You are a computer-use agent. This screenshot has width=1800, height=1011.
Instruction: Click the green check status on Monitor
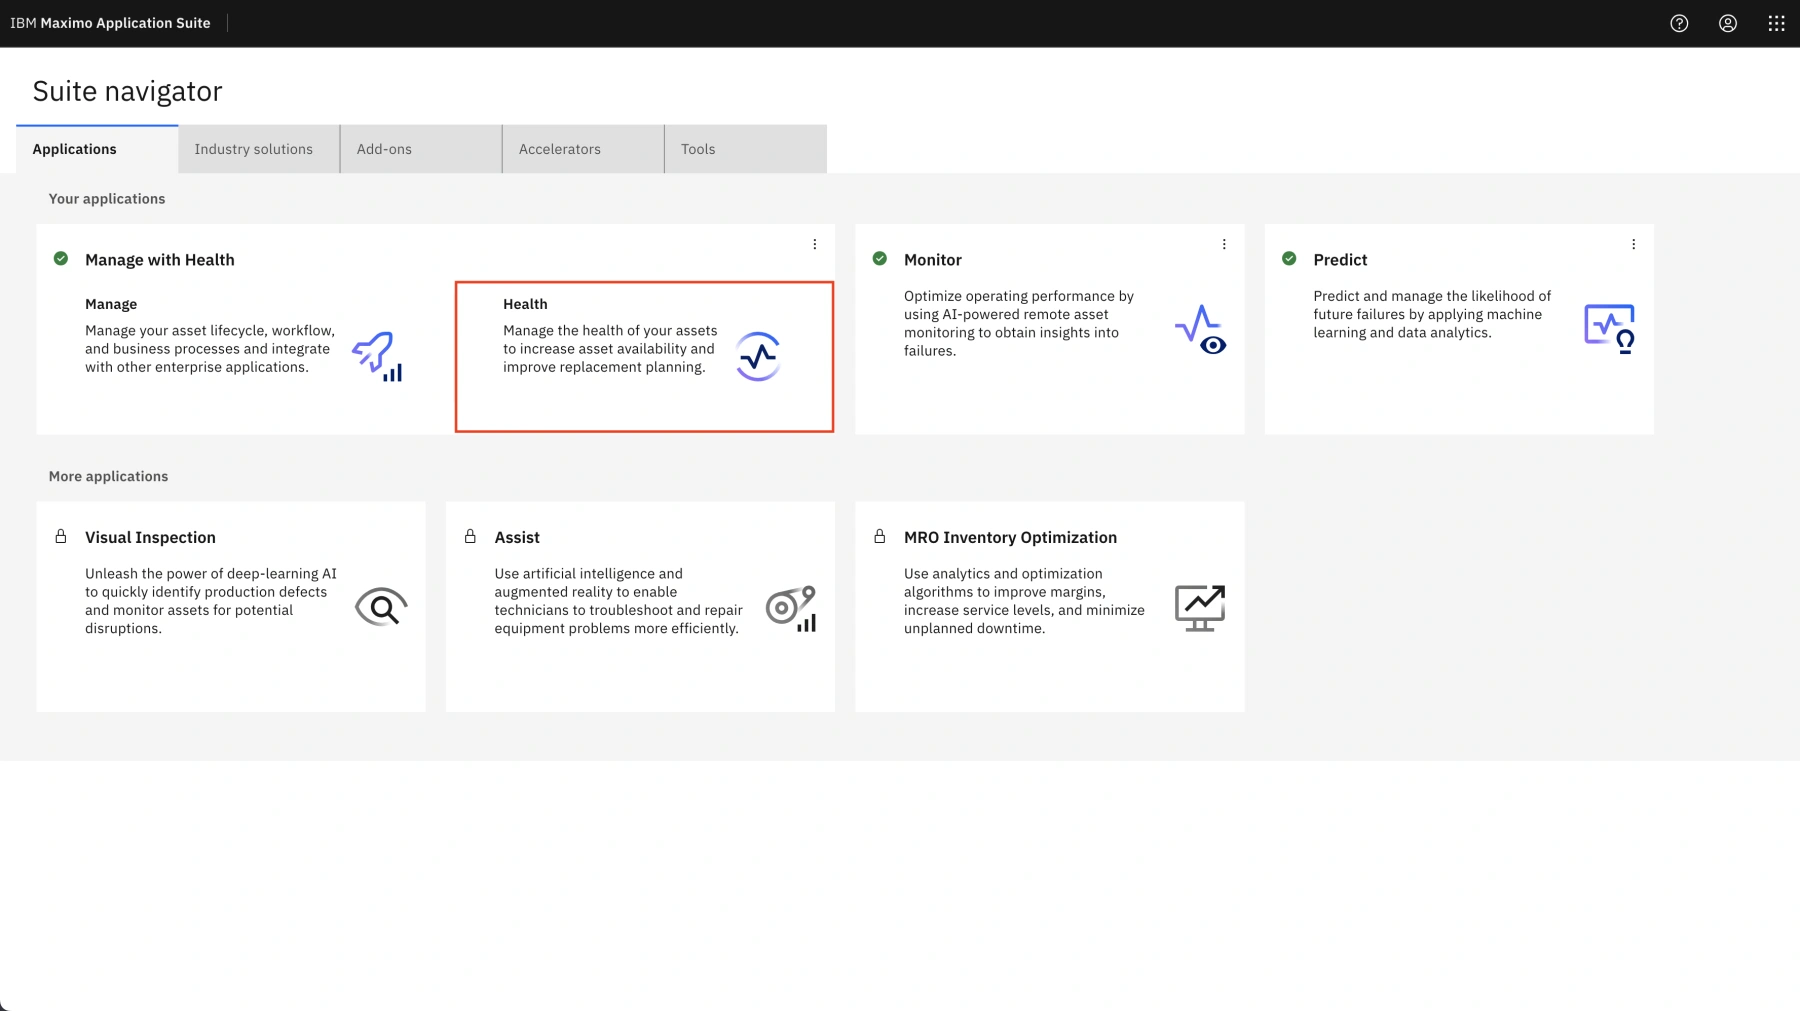(x=880, y=259)
